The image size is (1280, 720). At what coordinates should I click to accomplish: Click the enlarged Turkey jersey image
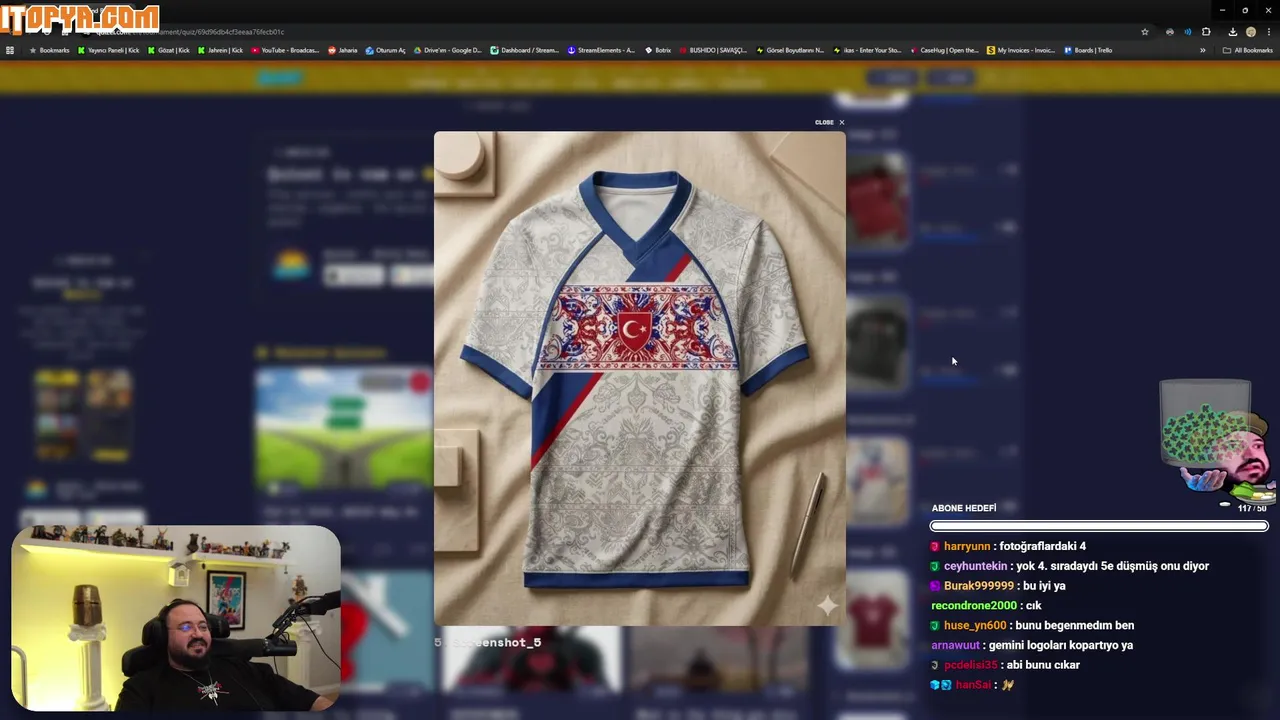(640, 378)
